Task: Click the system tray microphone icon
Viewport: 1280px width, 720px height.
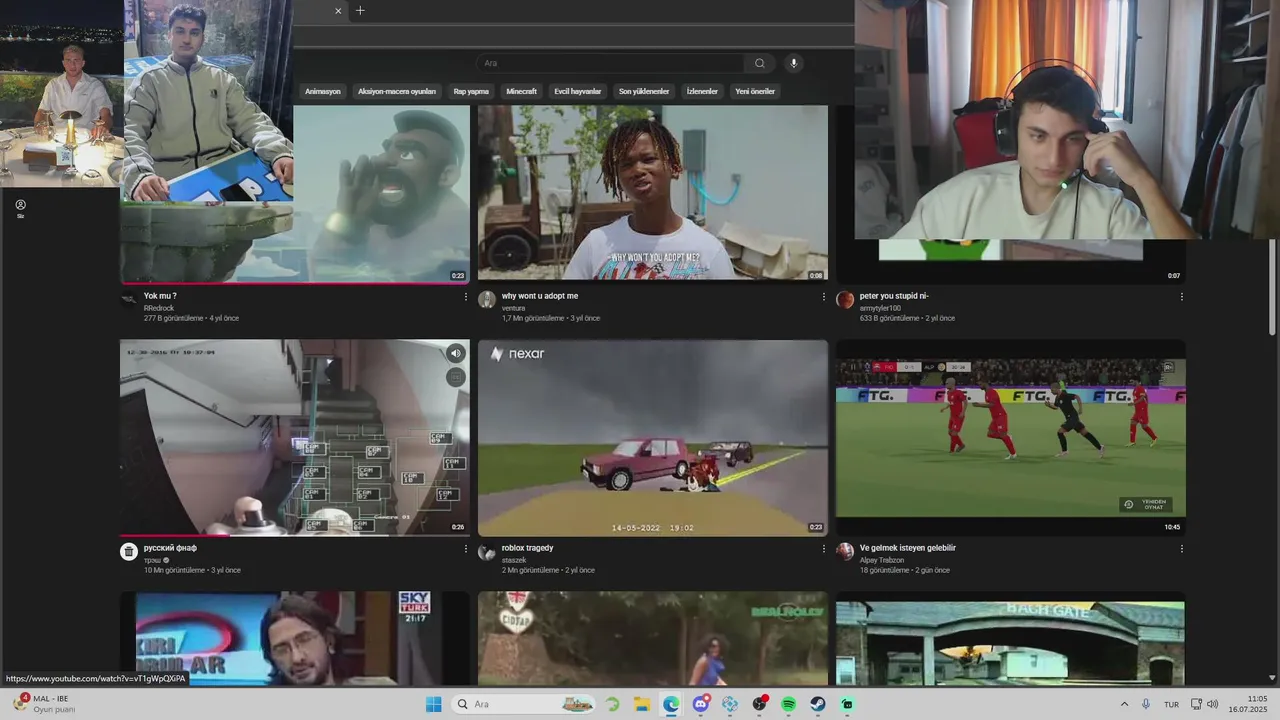Action: [x=1146, y=704]
